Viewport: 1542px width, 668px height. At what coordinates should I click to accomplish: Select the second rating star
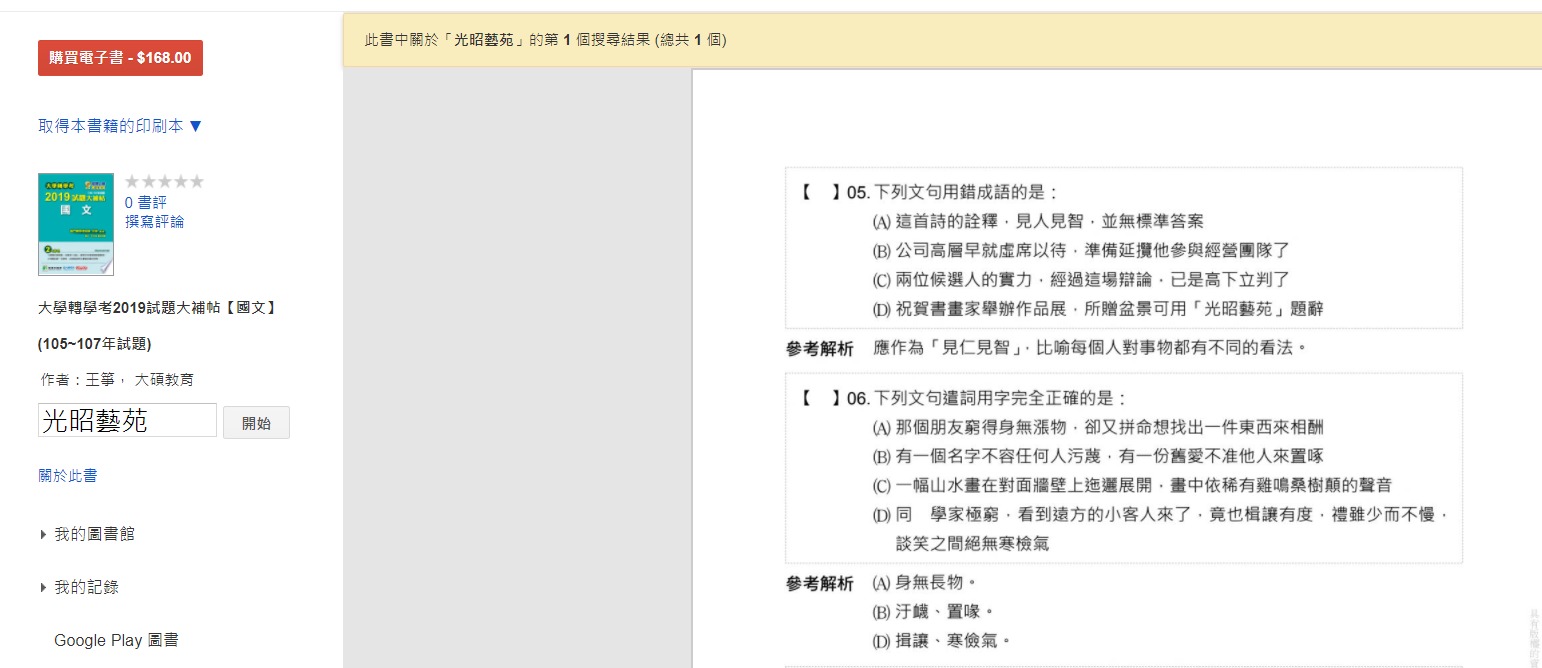[x=148, y=181]
